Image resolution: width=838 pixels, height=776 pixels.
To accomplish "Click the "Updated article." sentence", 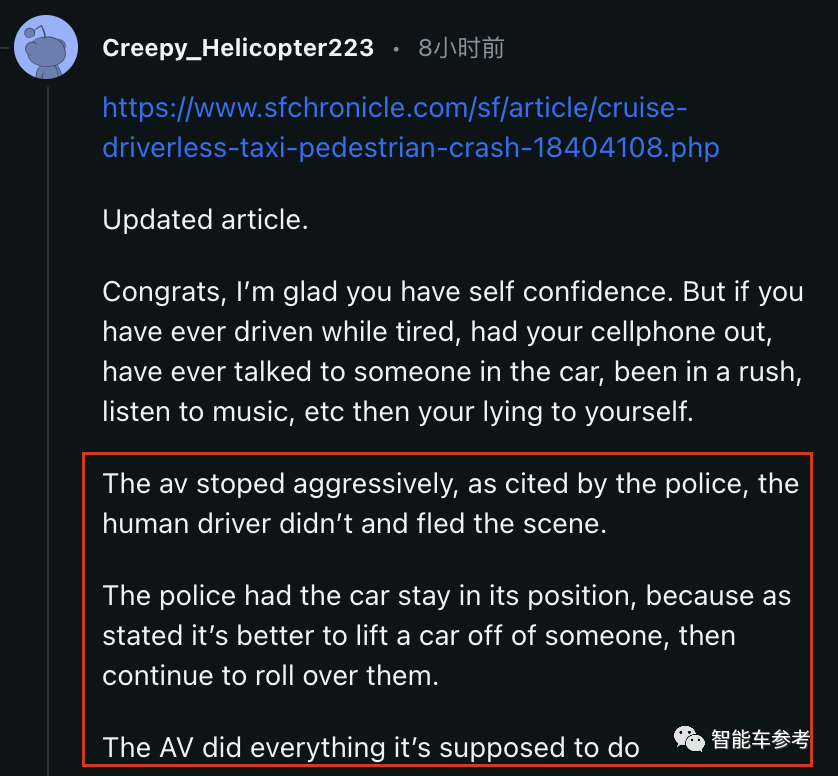I will (x=205, y=220).
